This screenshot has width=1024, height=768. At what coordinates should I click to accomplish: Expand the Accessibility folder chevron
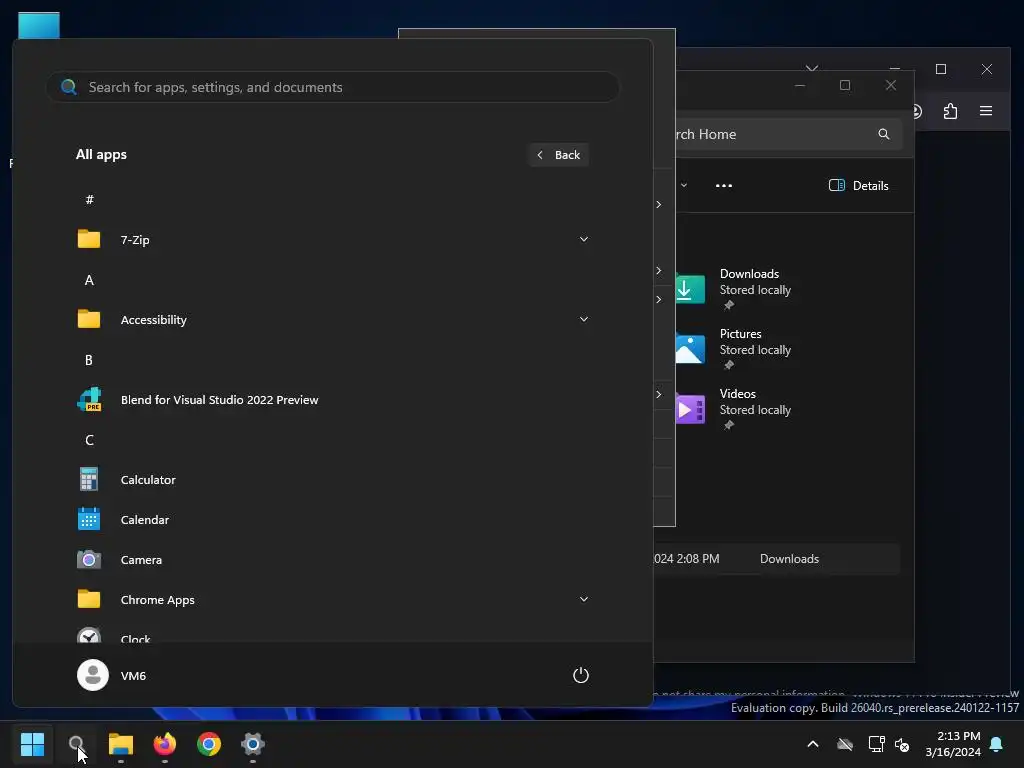click(584, 319)
